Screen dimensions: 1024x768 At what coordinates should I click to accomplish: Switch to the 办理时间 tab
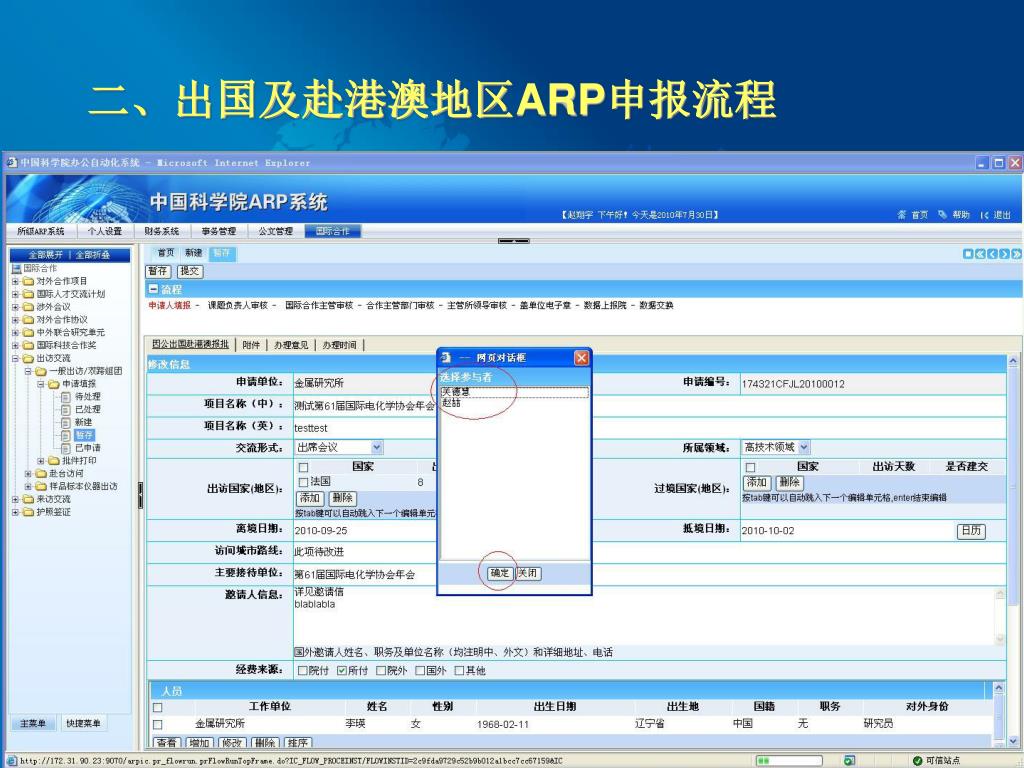coord(340,345)
